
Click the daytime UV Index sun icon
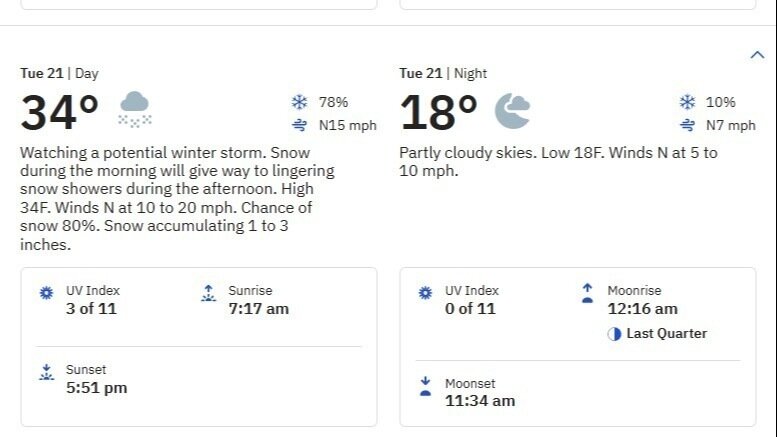tap(46, 293)
